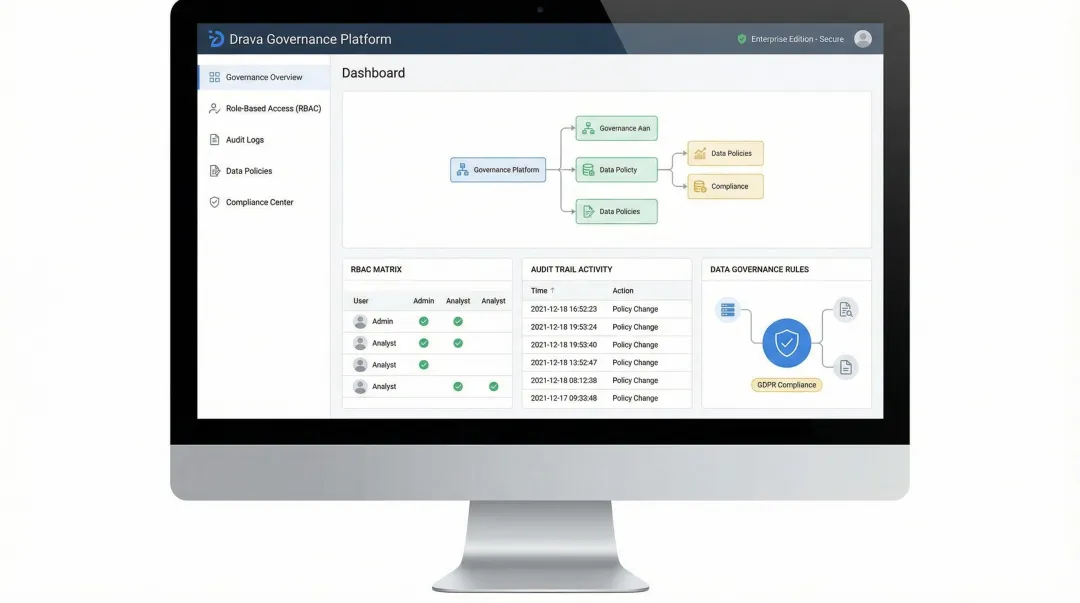
Task: Click the Data Policies sidebar icon
Action: coord(214,170)
